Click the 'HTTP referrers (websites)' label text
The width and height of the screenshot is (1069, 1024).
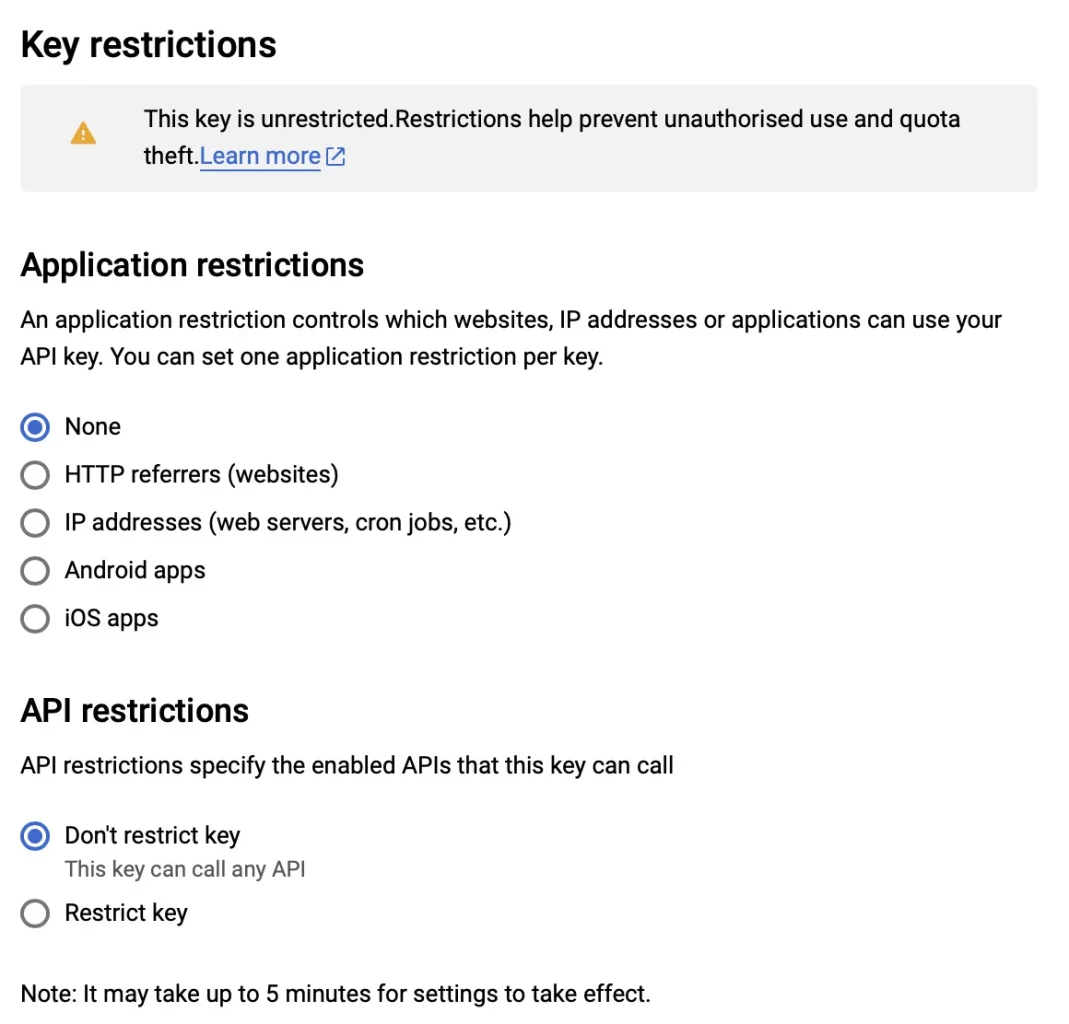click(x=202, y=475)
